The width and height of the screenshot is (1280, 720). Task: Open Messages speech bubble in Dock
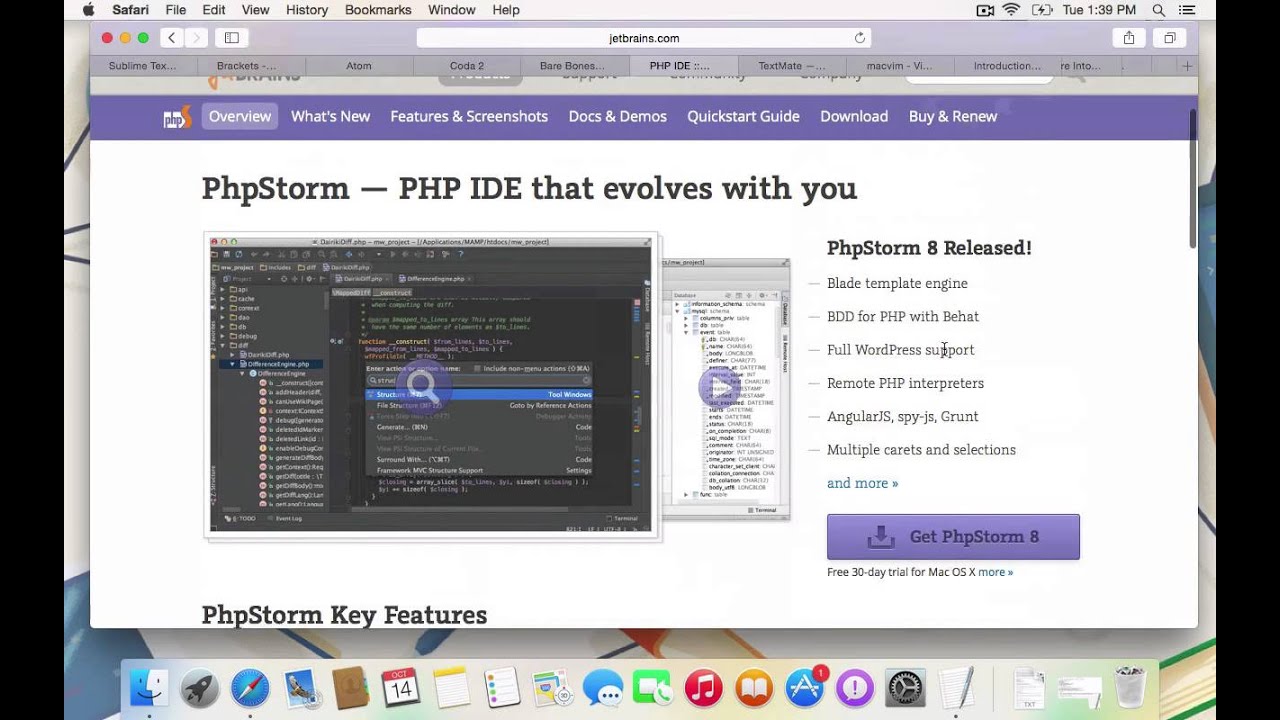tap(603, 688)
